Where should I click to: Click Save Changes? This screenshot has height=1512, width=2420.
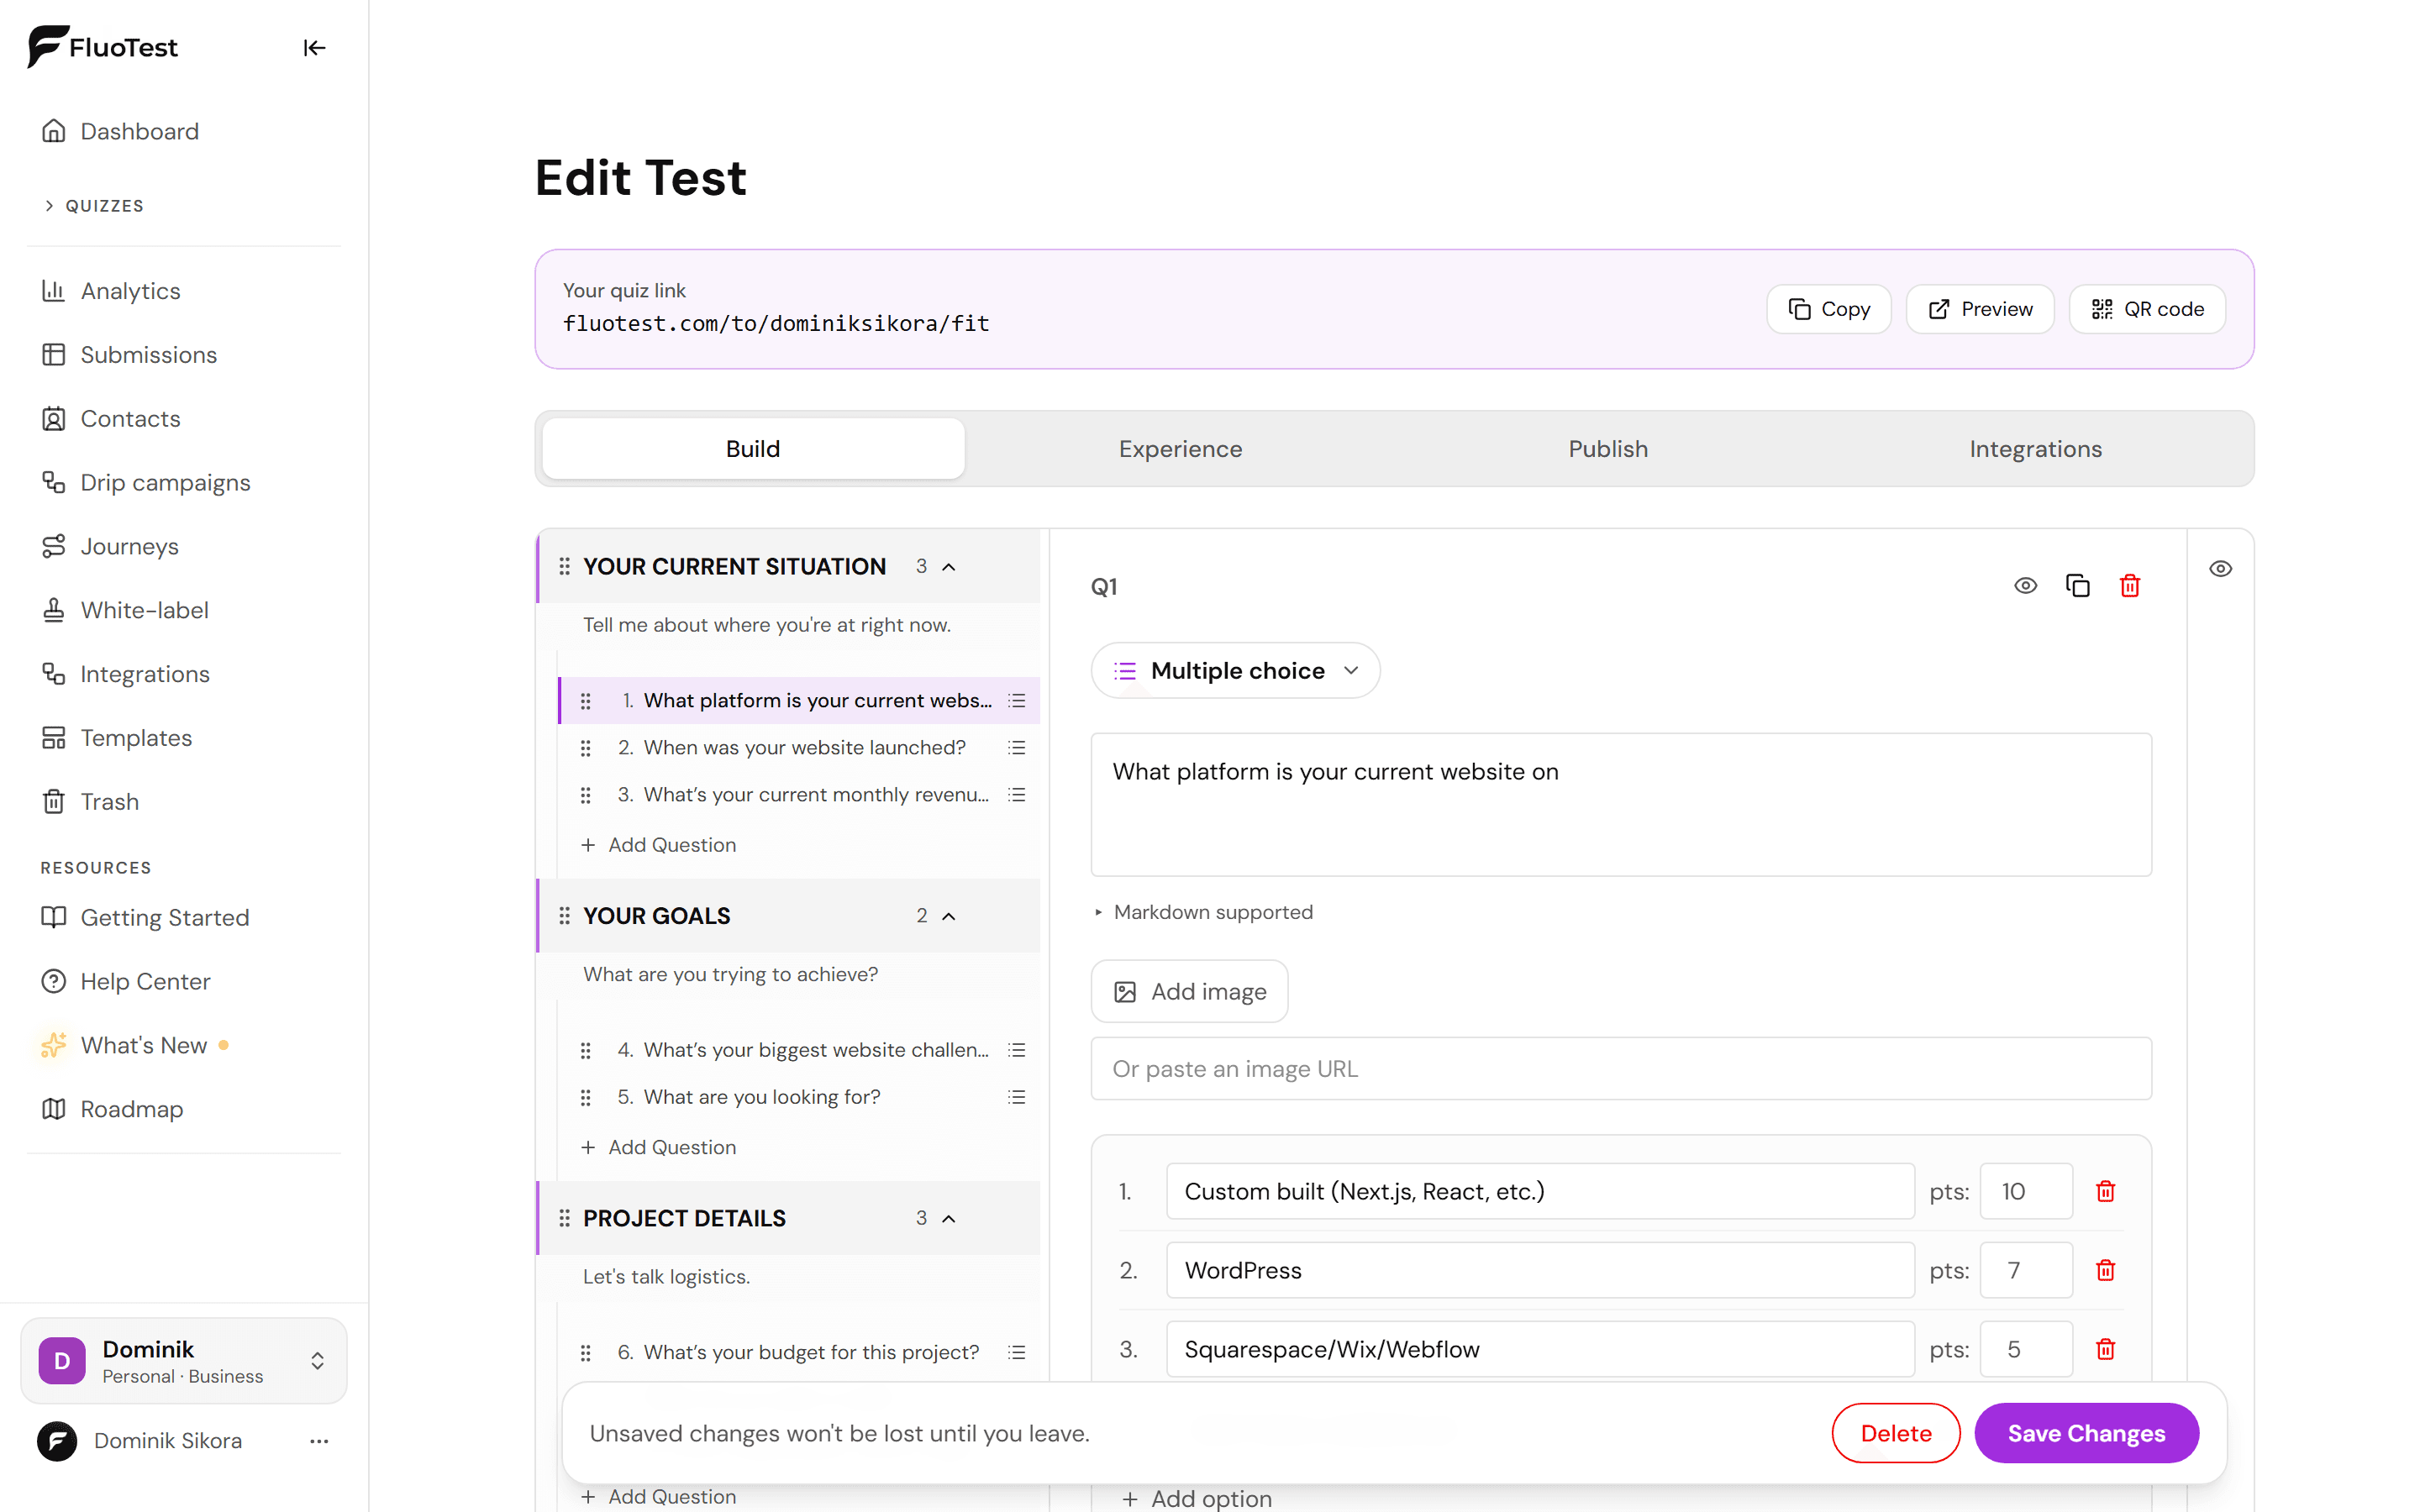point(2086,1433)
